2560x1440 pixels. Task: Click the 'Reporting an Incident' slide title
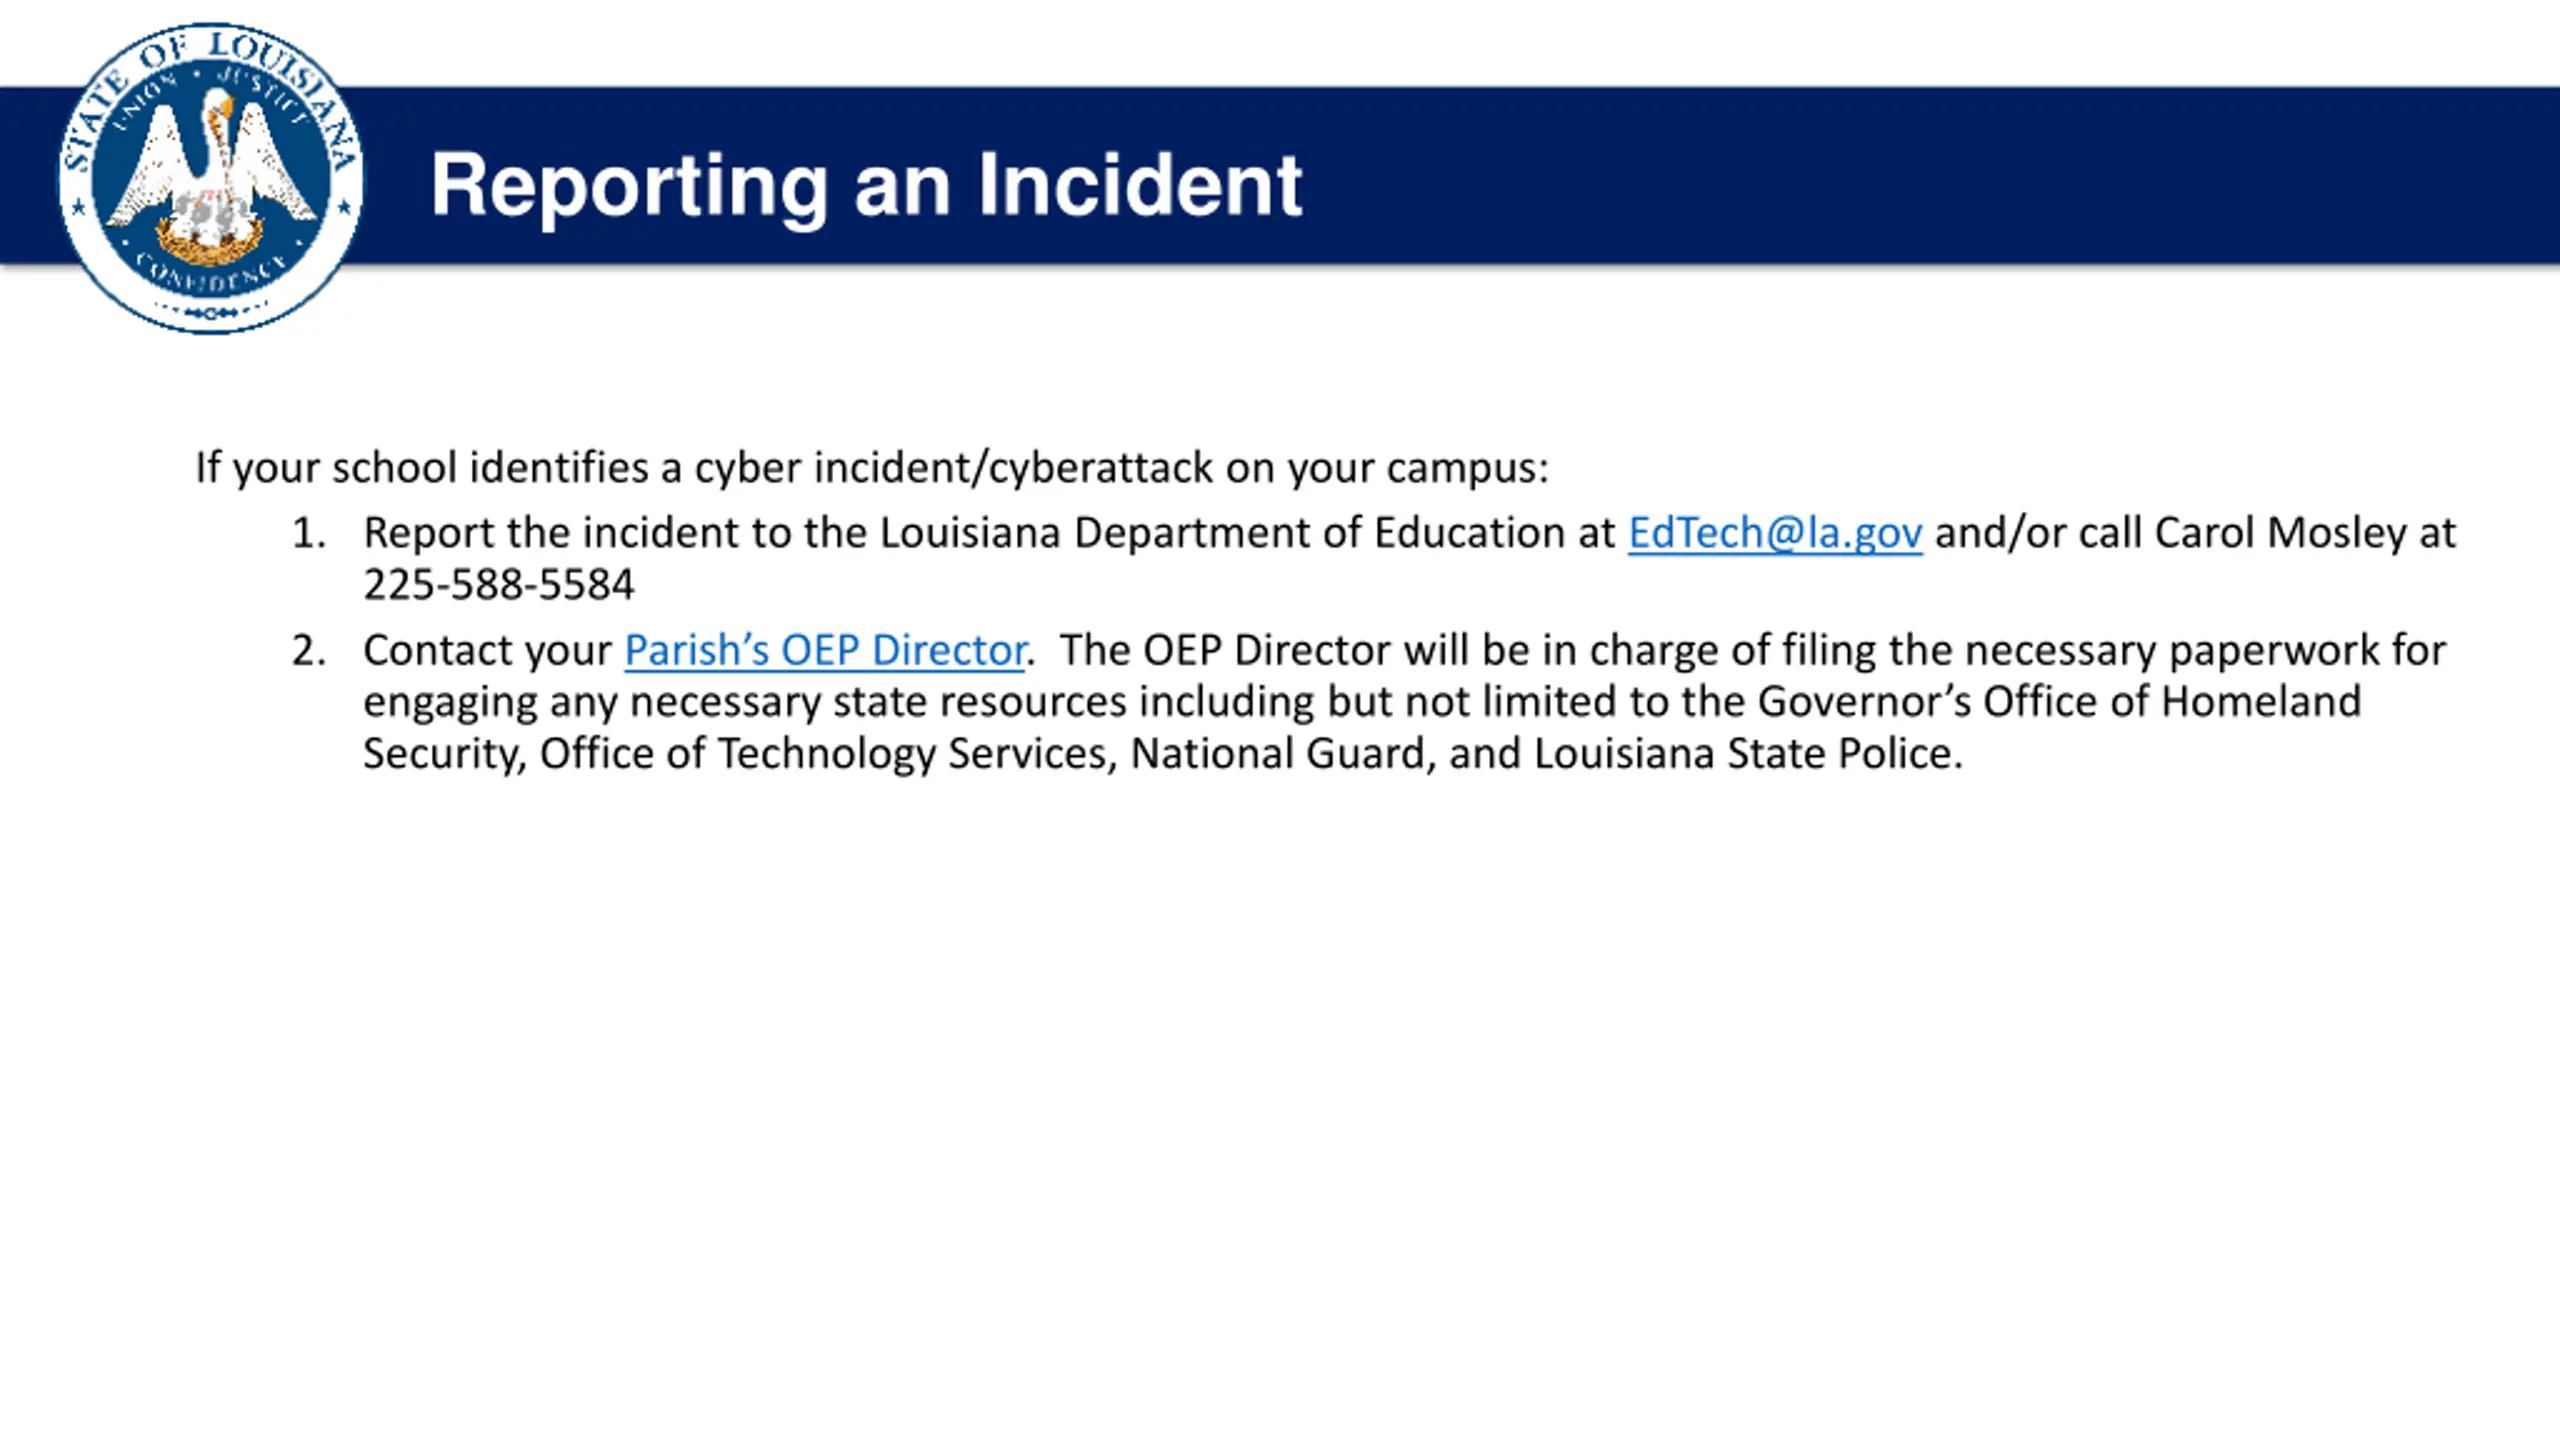click(865, 185)
